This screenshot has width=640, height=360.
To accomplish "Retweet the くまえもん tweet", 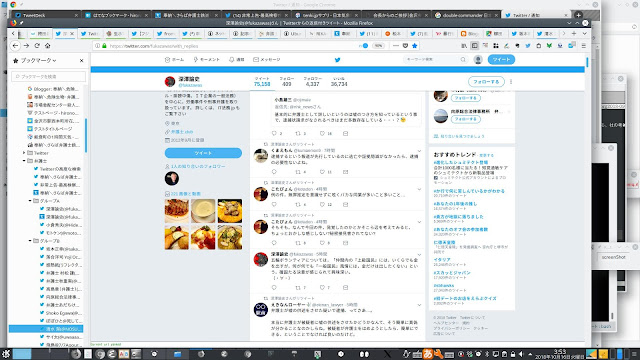I will tap(298, 172).
